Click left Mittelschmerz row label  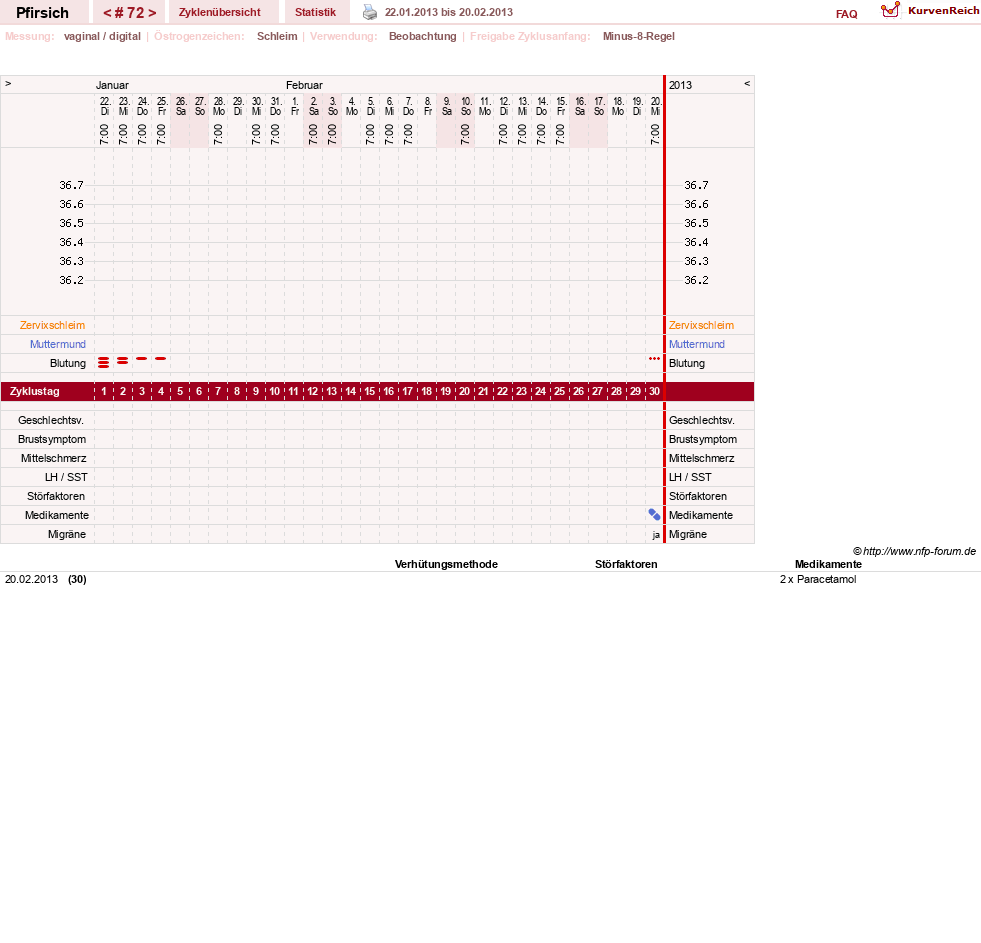pos(53,458)
